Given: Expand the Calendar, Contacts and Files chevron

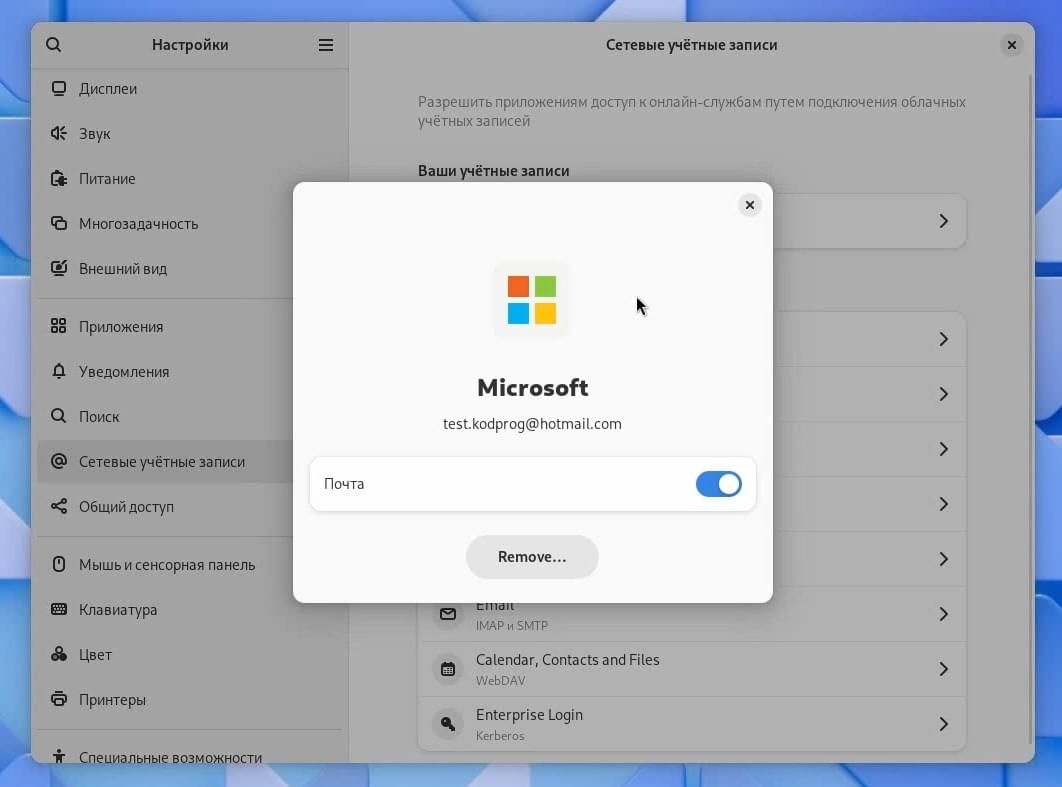Looking at the screenshot, I should (x=943, y=669).
